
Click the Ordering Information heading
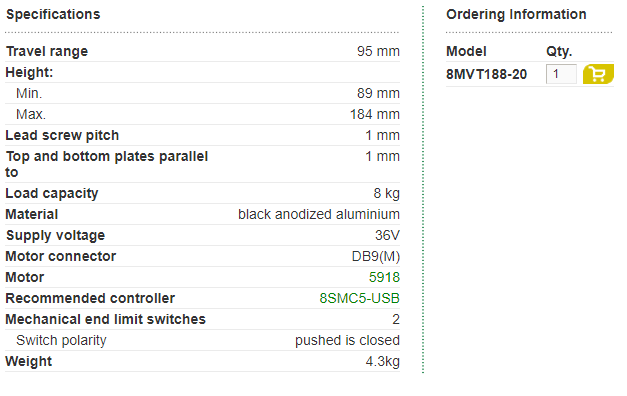[516, 14]
